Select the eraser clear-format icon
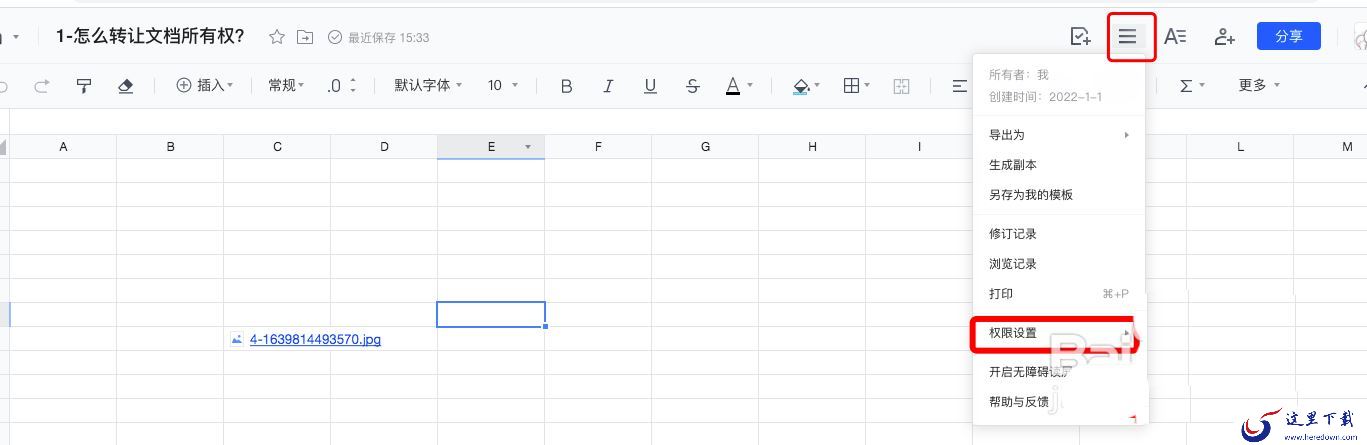Image resolution: width=1367 pixels, height=445 pixels. click(125, 86)
